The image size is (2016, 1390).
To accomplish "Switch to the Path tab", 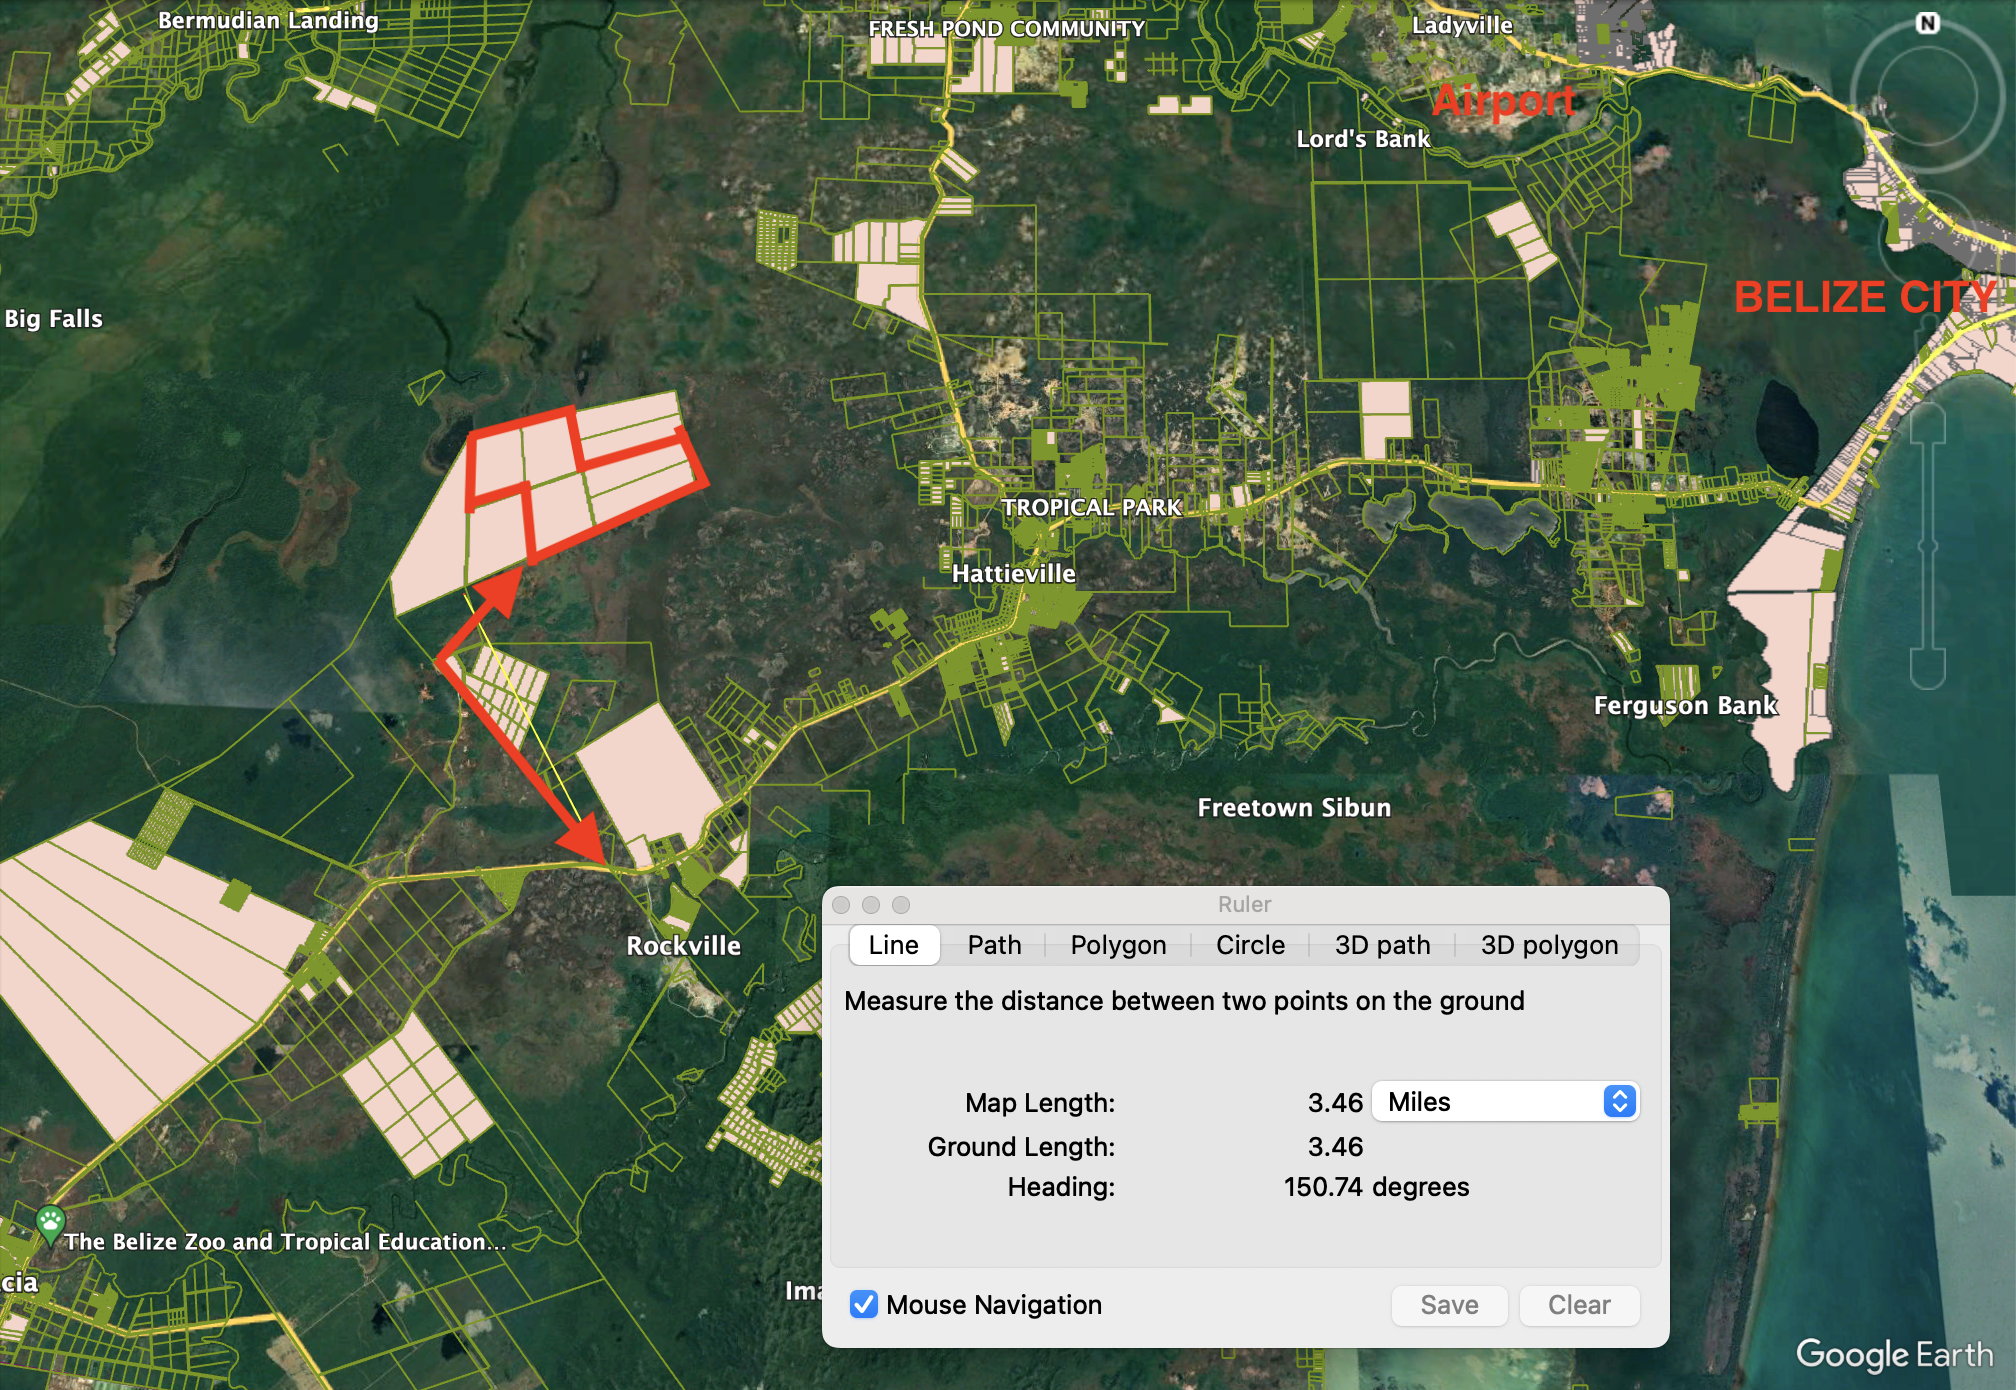I will [x=994, y=945].
